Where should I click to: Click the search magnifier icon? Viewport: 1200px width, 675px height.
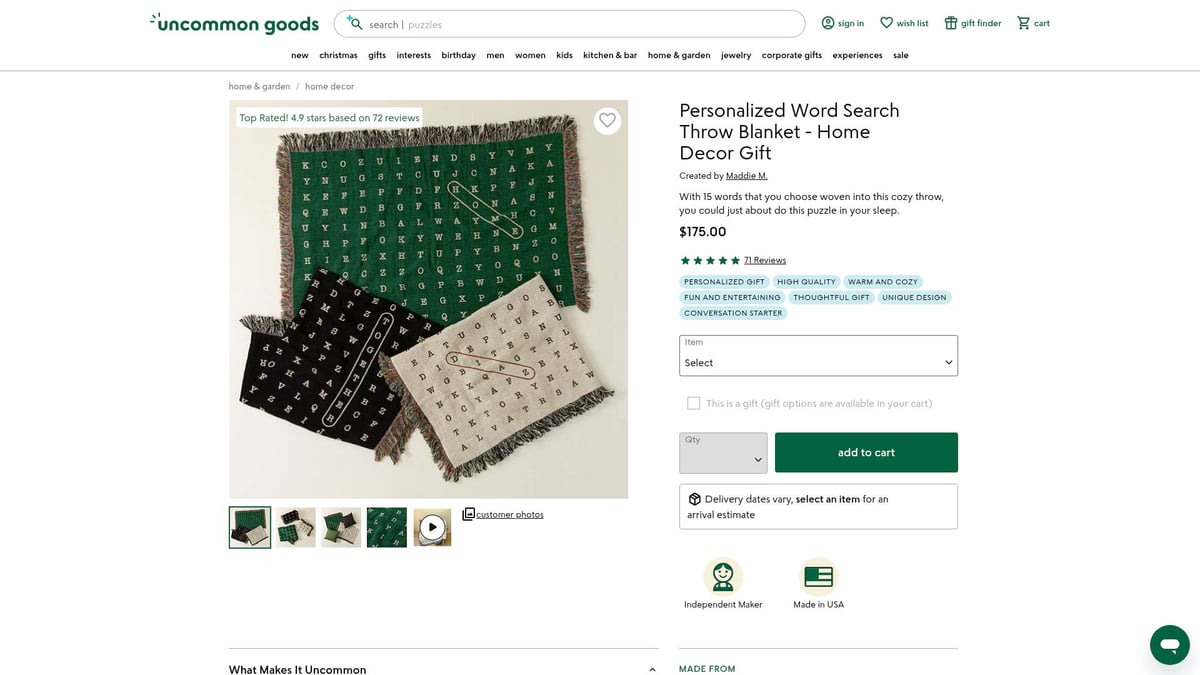pos(355,23)
